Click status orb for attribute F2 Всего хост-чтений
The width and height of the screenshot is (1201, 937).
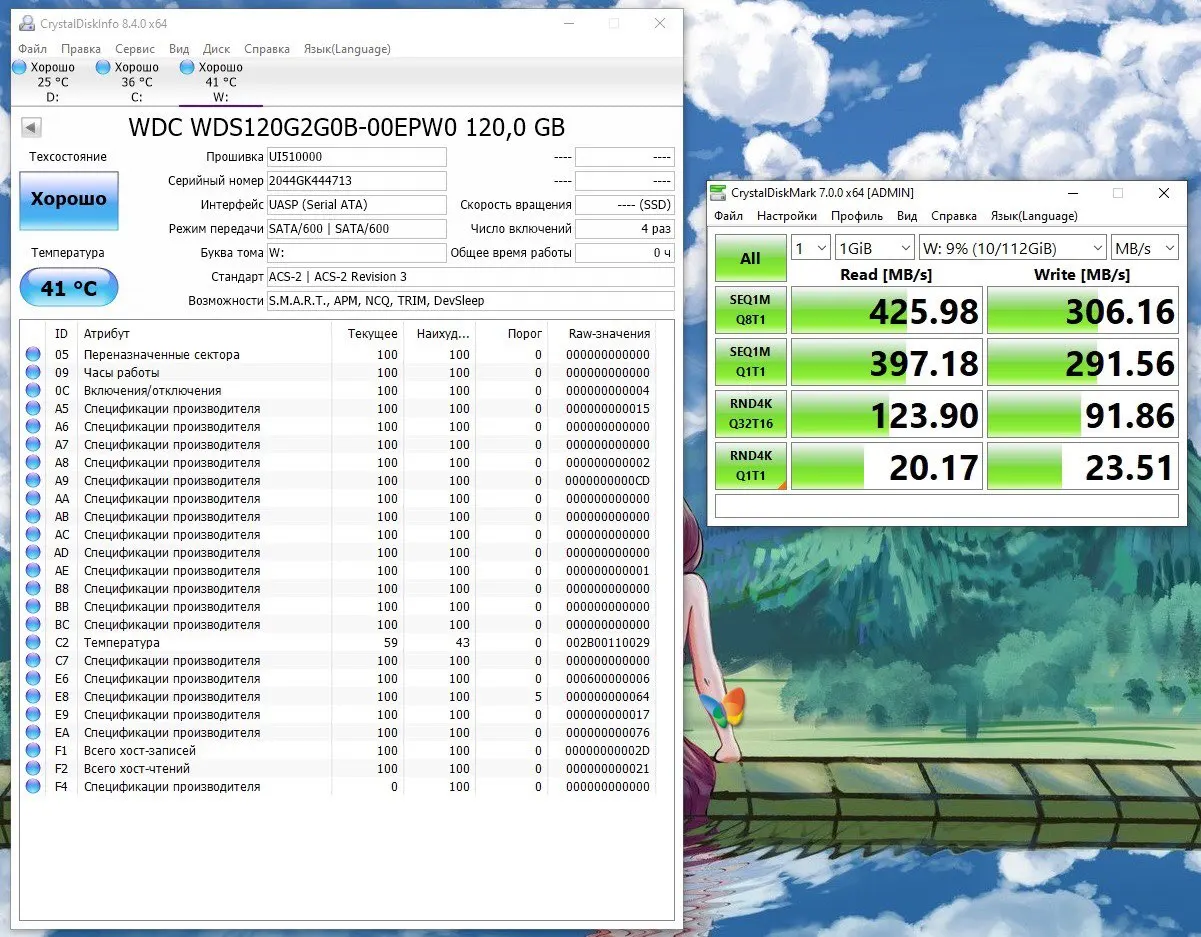[33, 769]
